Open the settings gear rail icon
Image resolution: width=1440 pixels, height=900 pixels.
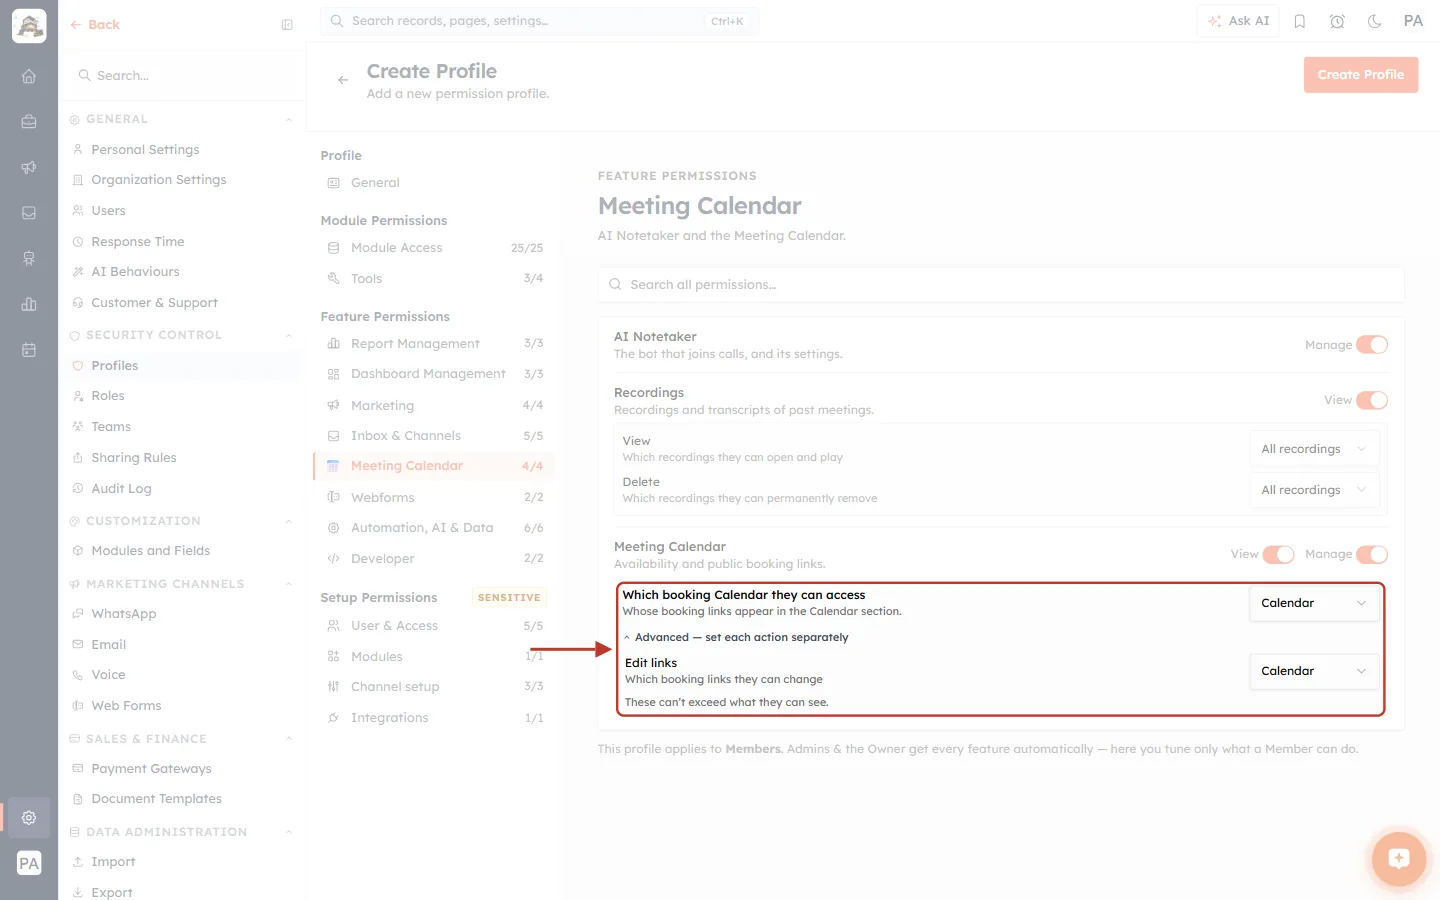tap(29, 817)
